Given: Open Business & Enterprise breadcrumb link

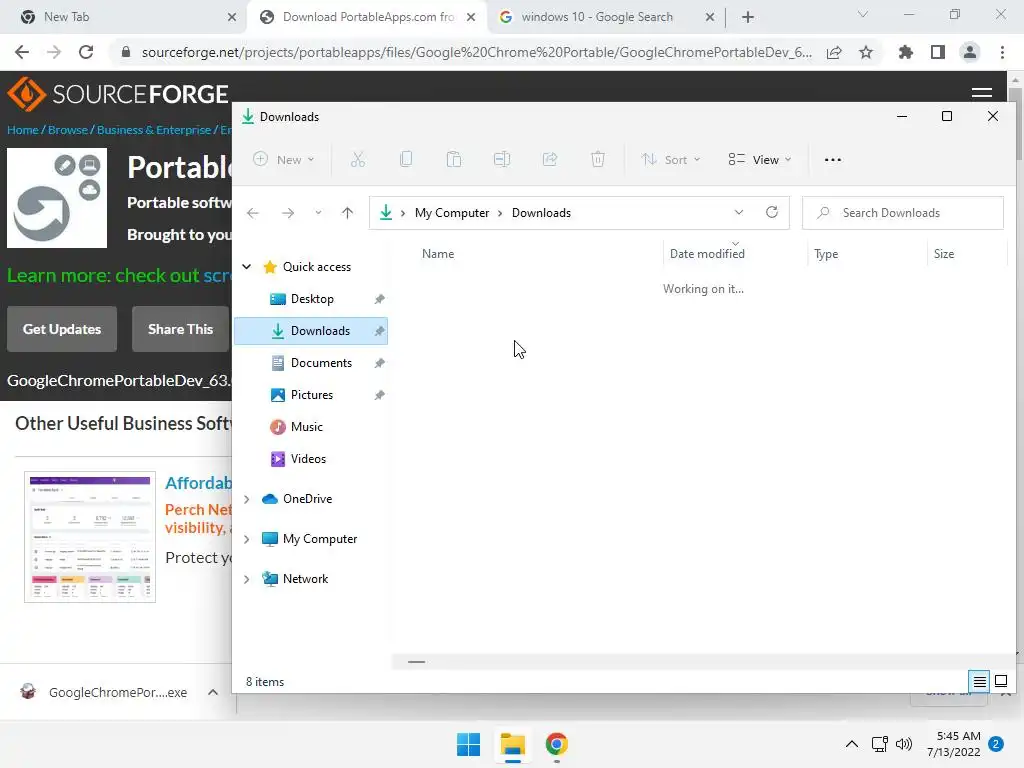Looking at the screenshot, I should tap(154, 130).
